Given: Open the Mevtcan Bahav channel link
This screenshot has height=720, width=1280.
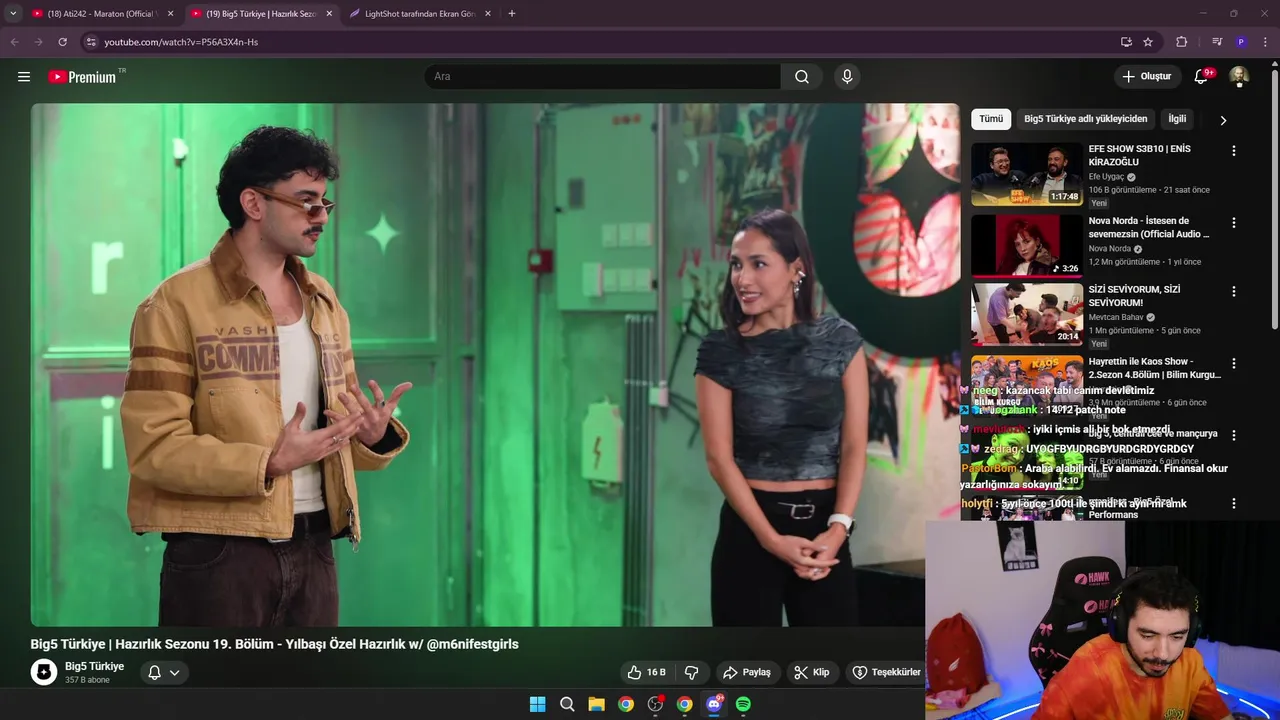Looking at the screenshot, I should tap(1115, 317).
